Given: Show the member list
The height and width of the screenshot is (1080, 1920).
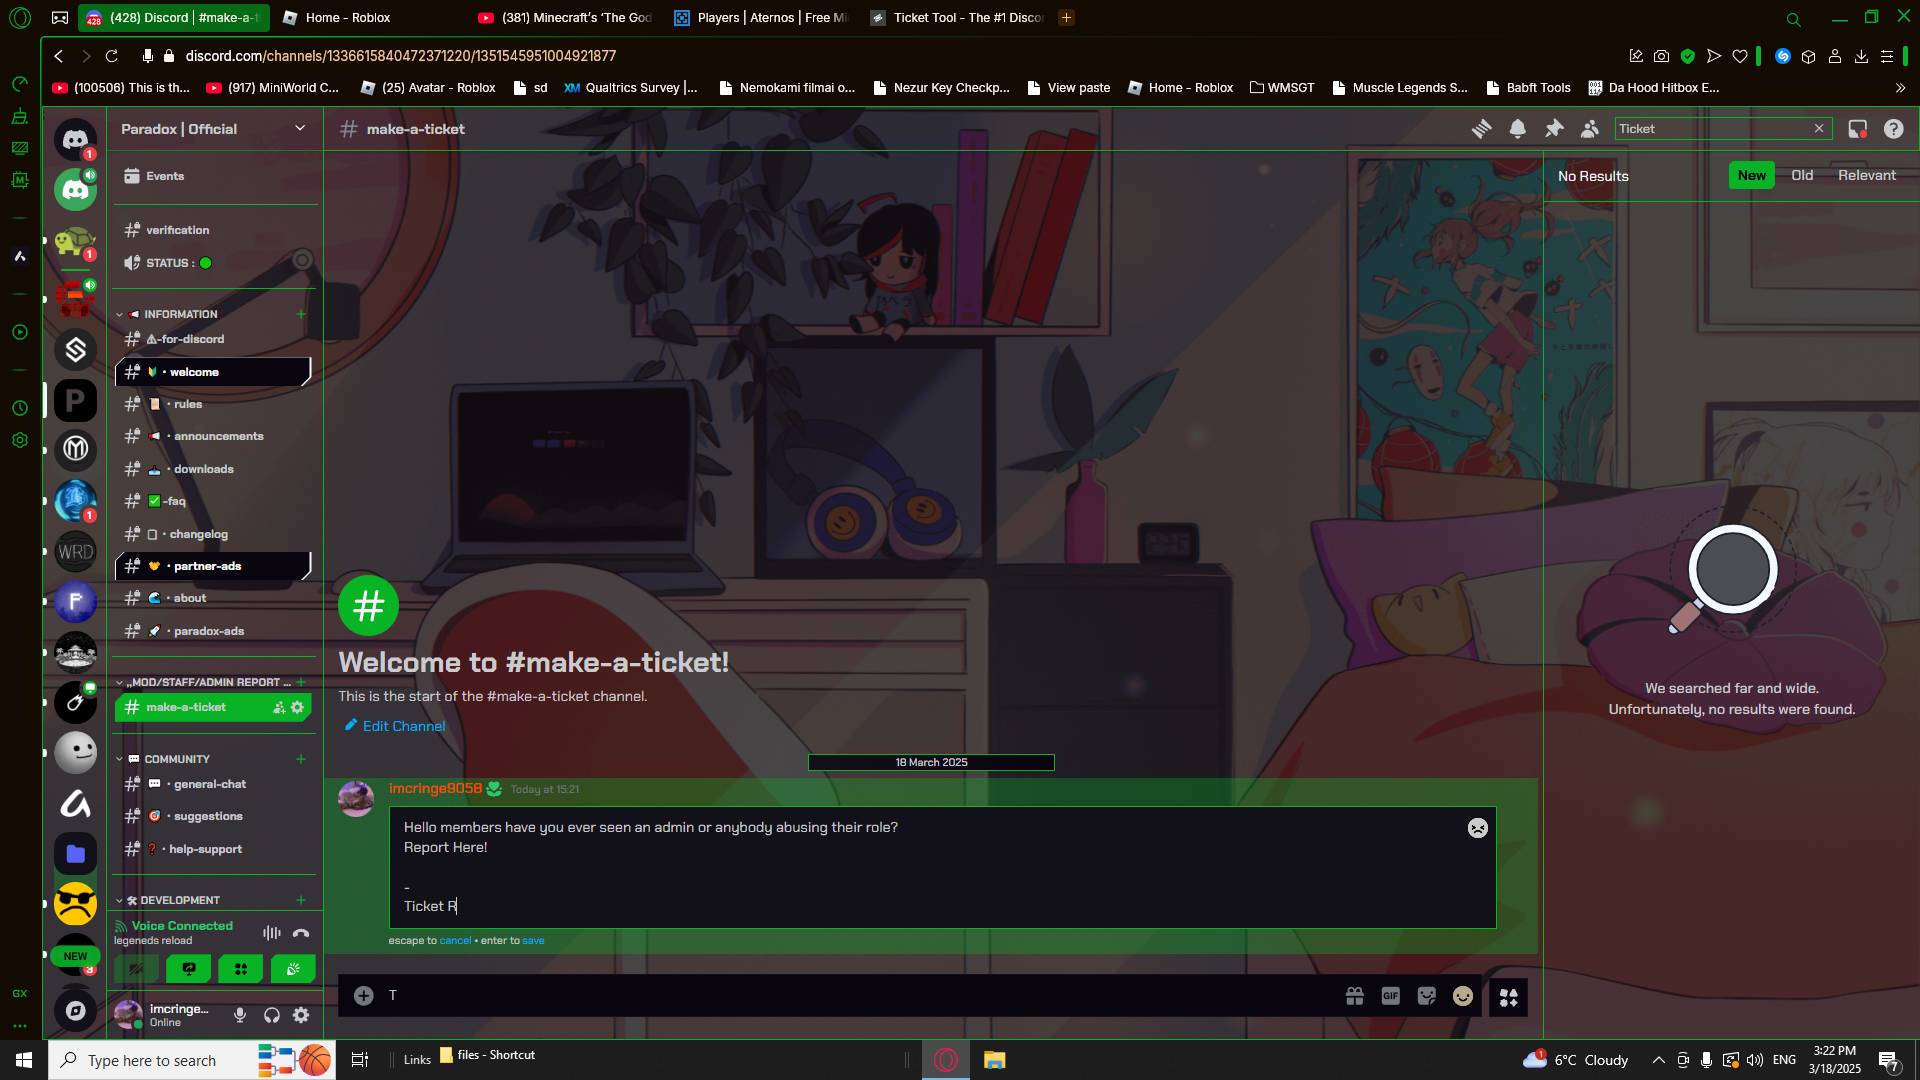Looking at the screenshot, I should (x=1590, y=129).
